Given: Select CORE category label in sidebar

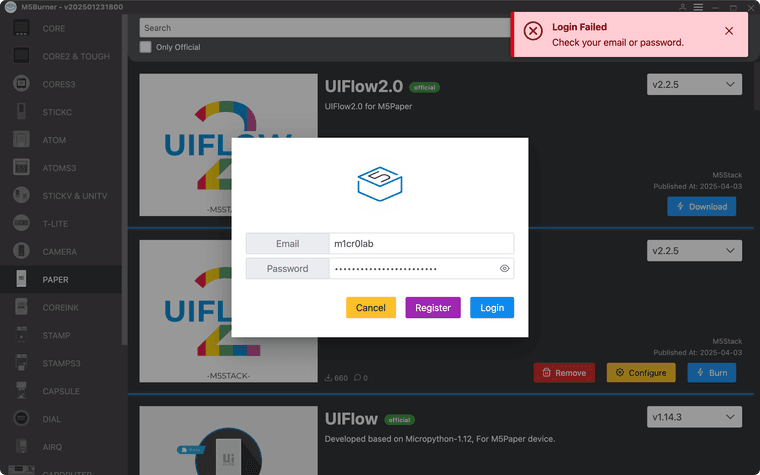Looking at the screenshot, I should coord(54,29).
